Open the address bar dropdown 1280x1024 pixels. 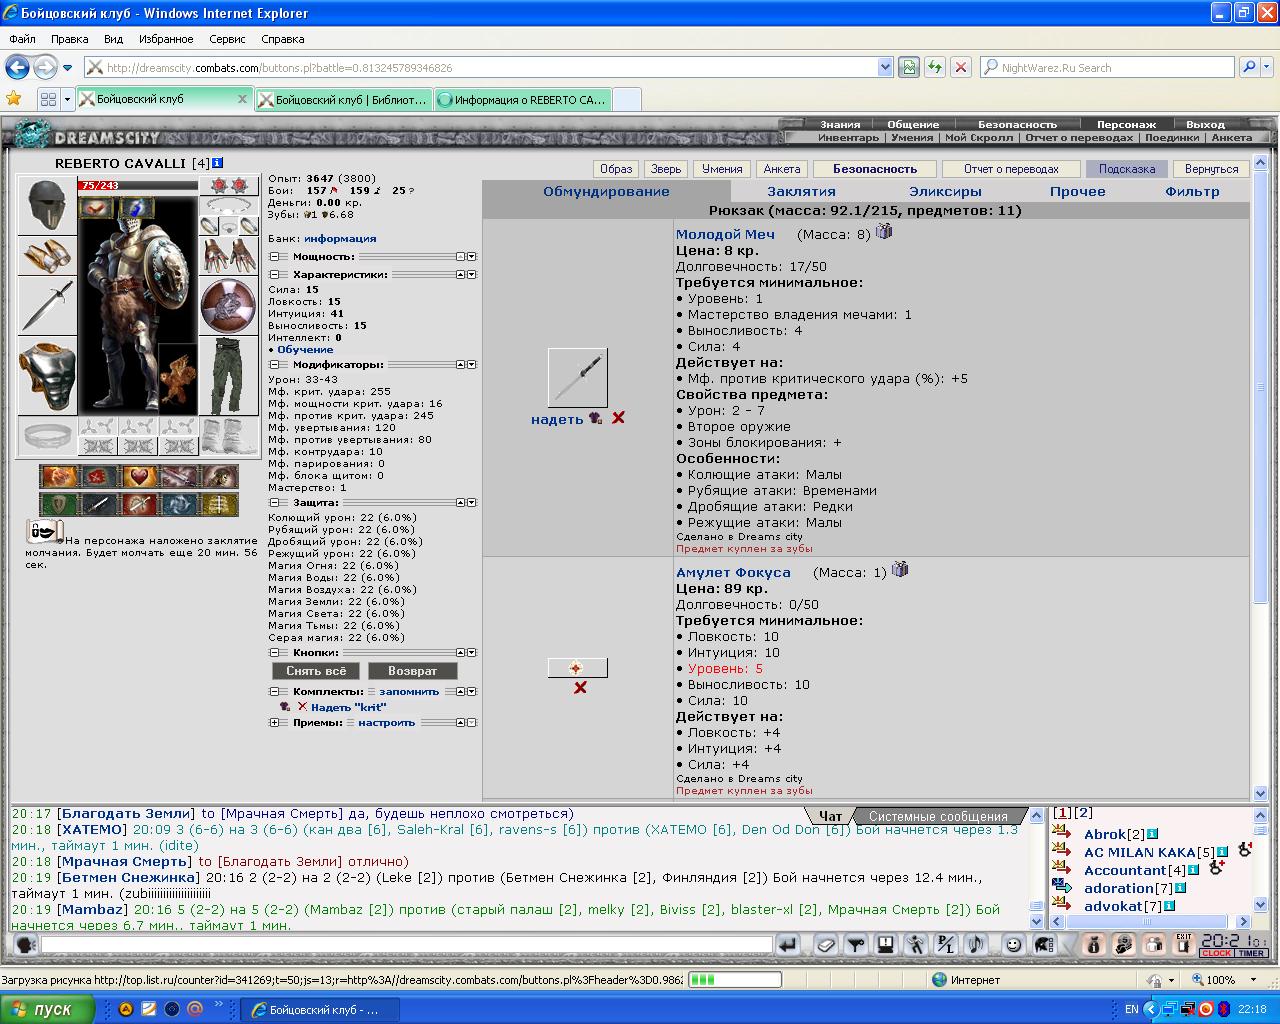[x=884, y=67]
